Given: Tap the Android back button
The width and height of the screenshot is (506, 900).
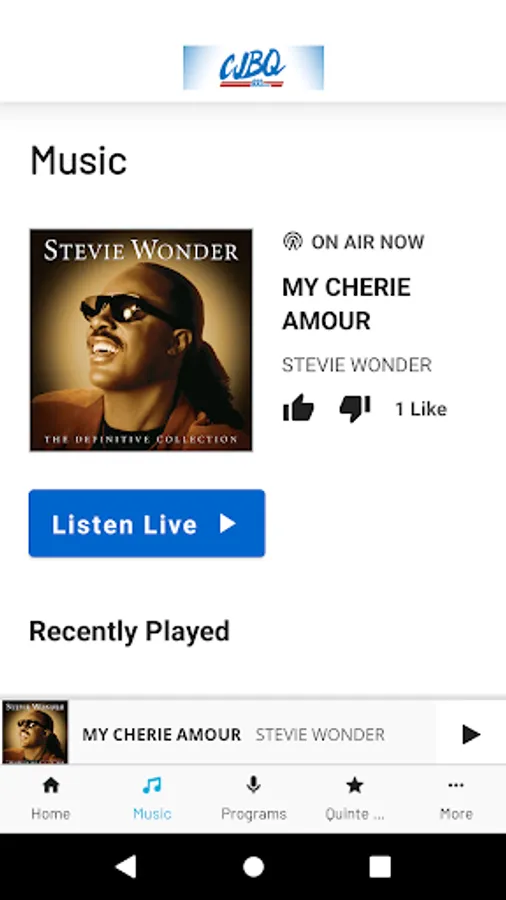Looking at the screenshot, I should pyautogui.click(x=126, y=866).
